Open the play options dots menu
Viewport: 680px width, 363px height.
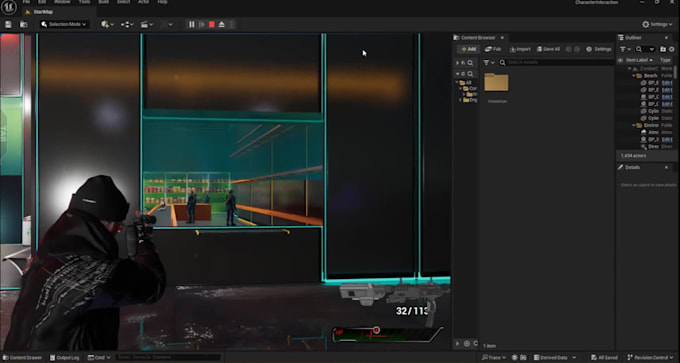point(231,25)
